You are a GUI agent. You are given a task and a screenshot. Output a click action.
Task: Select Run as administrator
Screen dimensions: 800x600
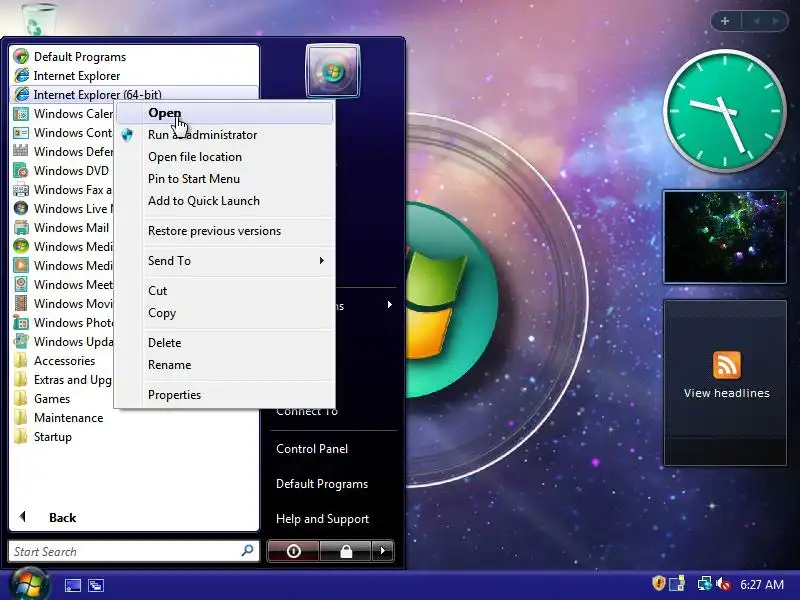pos(225,135)
